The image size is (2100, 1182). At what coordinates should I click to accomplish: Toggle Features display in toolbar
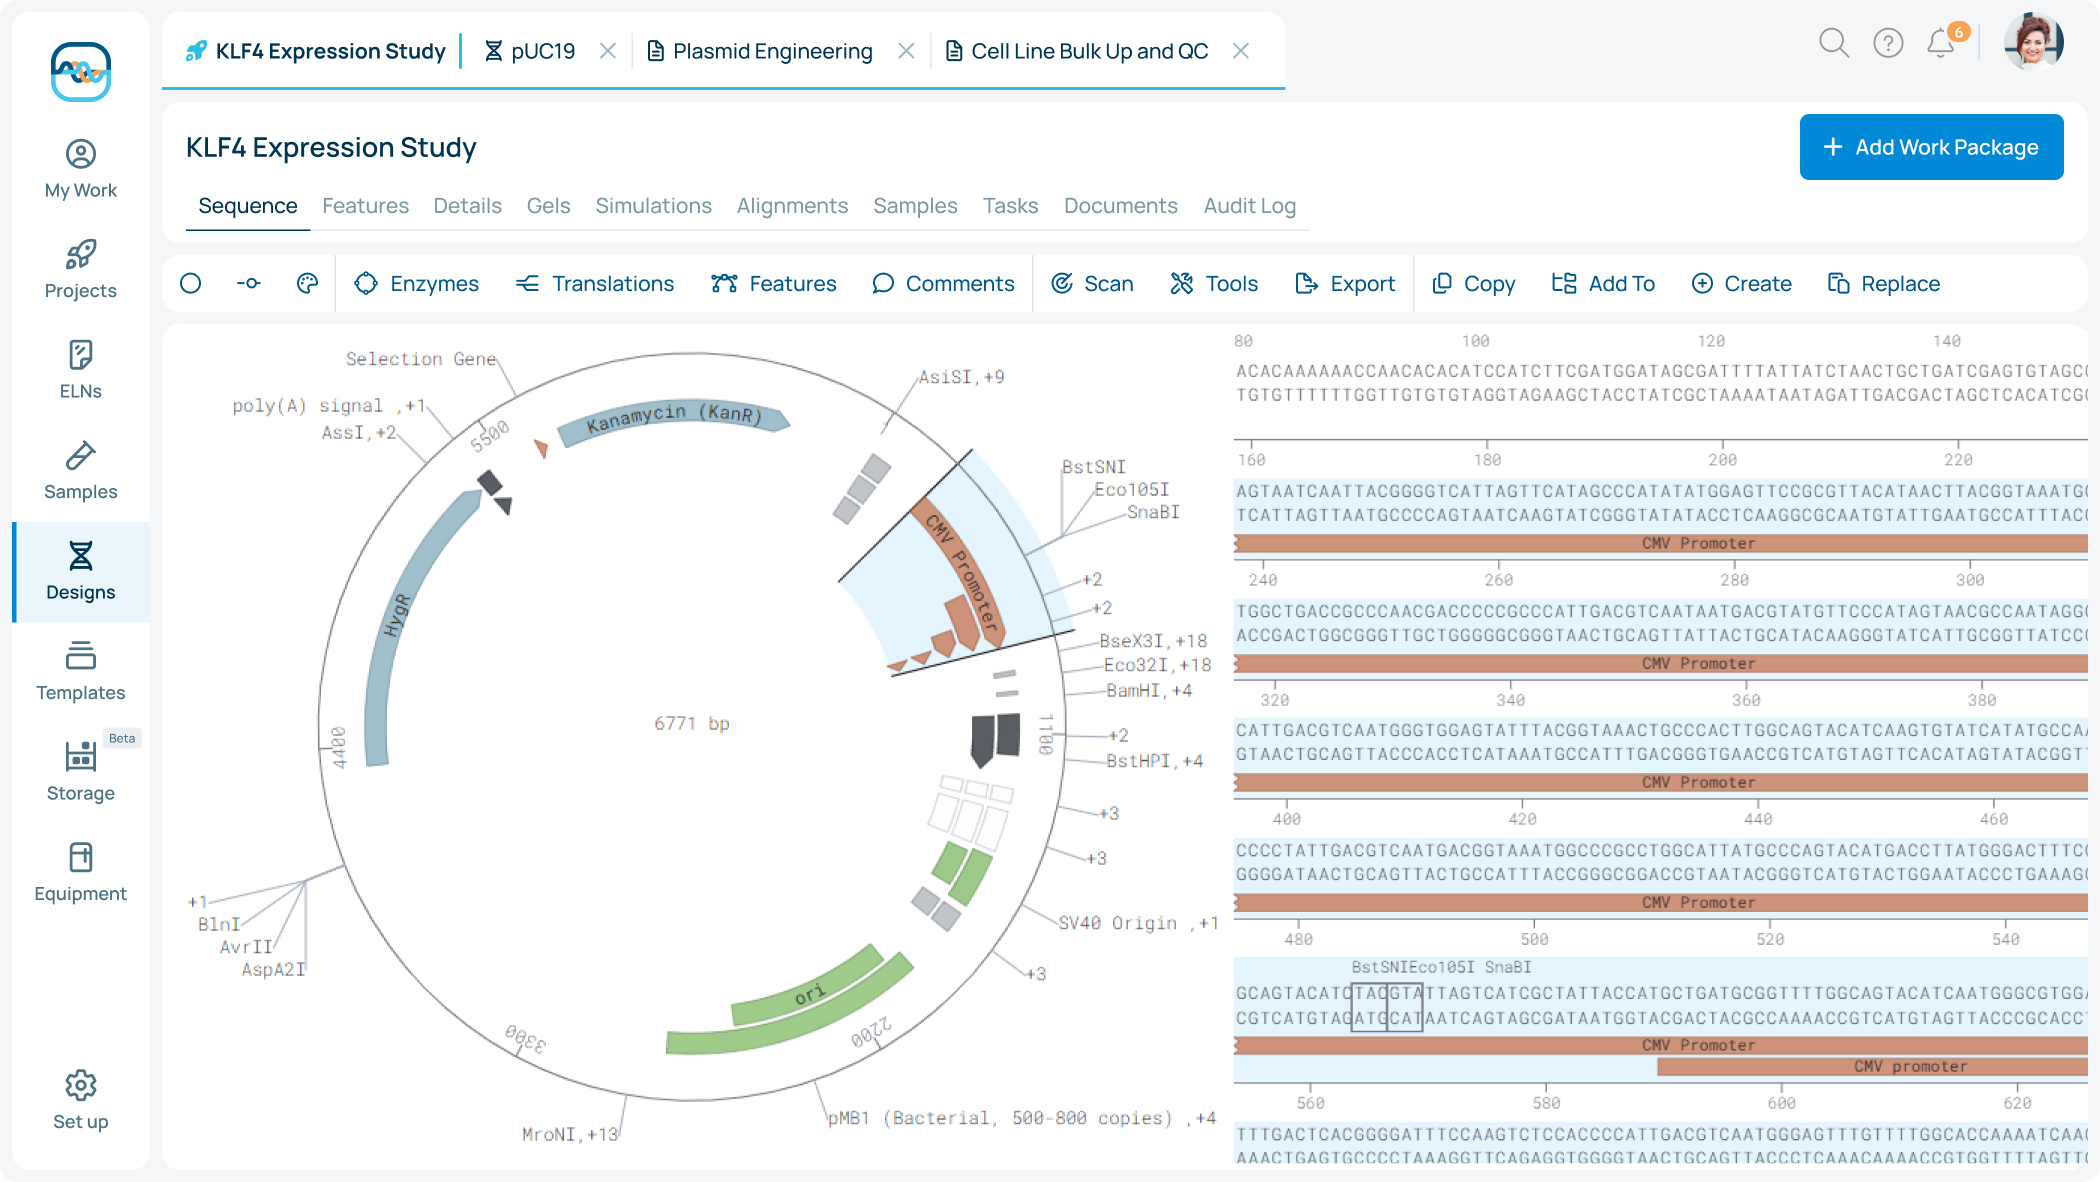(773, 284)
